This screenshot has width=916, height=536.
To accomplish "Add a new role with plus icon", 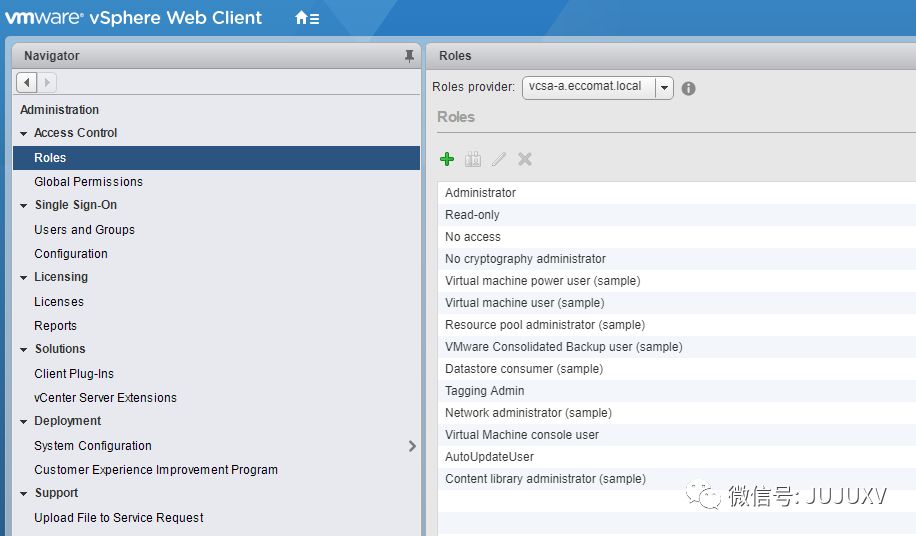I will coord(447,159).
